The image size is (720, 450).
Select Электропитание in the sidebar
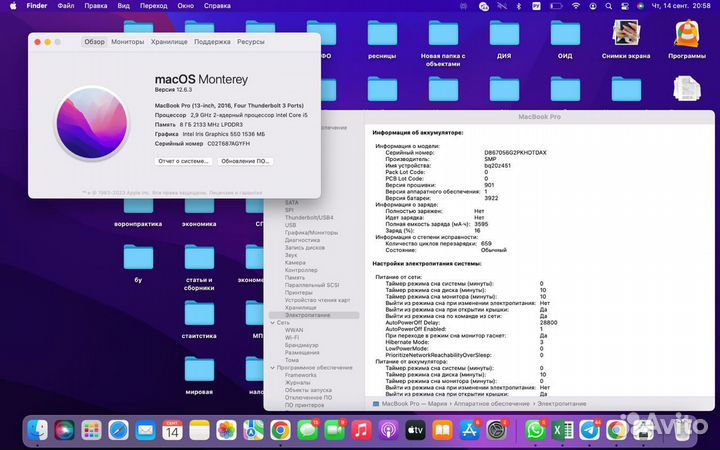314,315
